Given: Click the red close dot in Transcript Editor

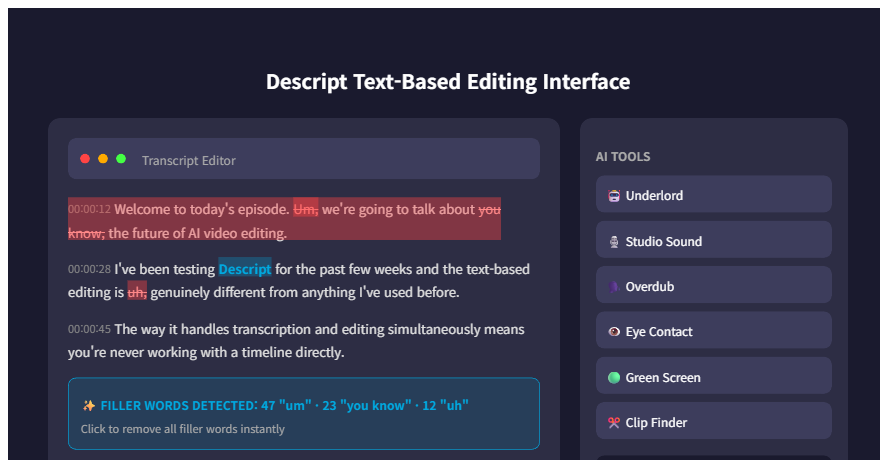Looking at the screenshot, I should [85, 159].
